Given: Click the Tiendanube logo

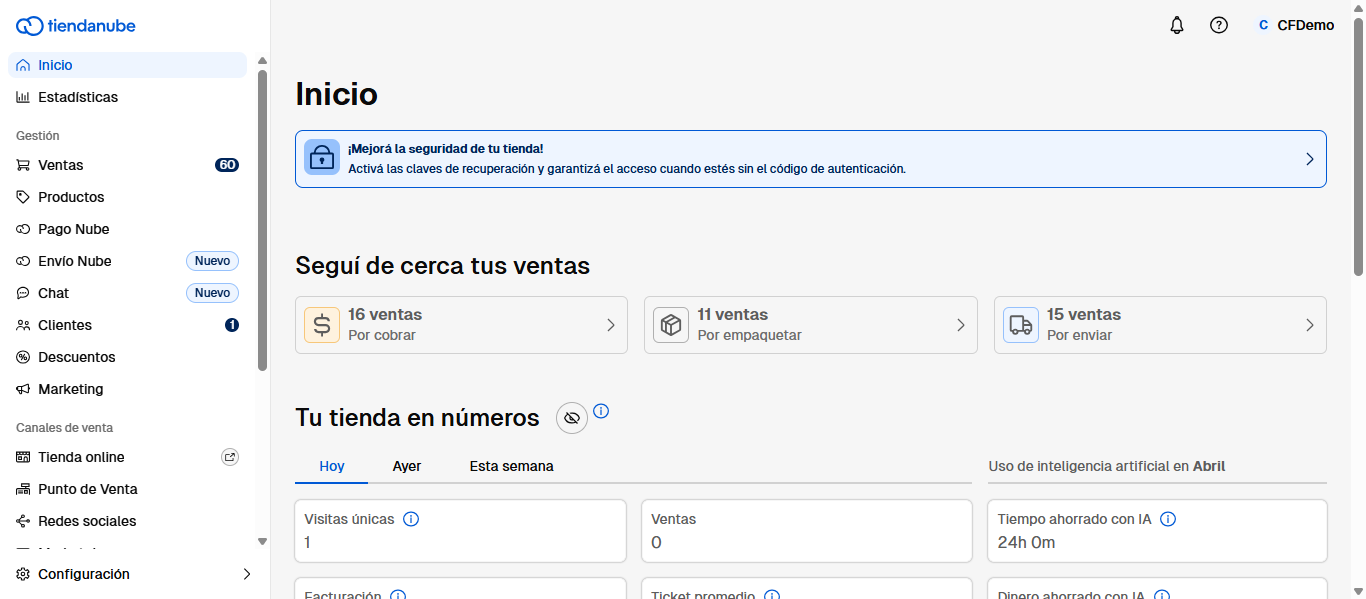Looking at the screenshot, I should click(76, 26).
